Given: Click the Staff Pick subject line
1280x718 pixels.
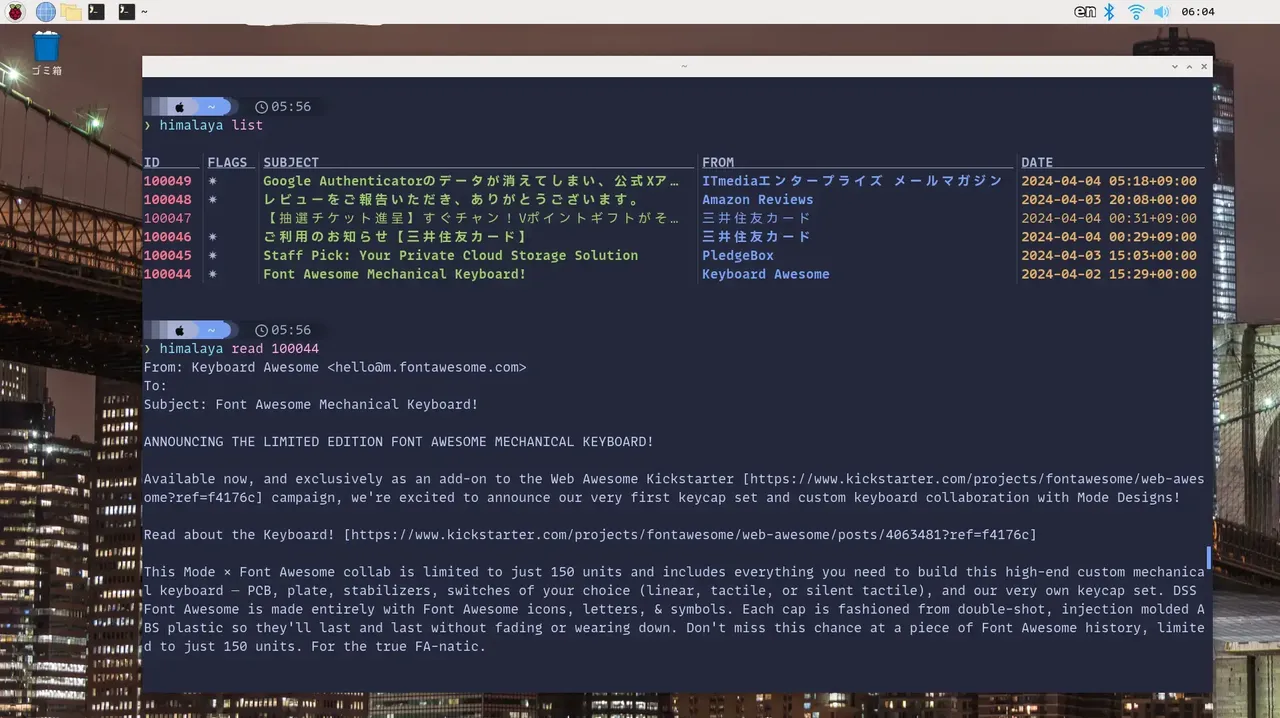Looking at the screenshot, I should tap(450, 256).
